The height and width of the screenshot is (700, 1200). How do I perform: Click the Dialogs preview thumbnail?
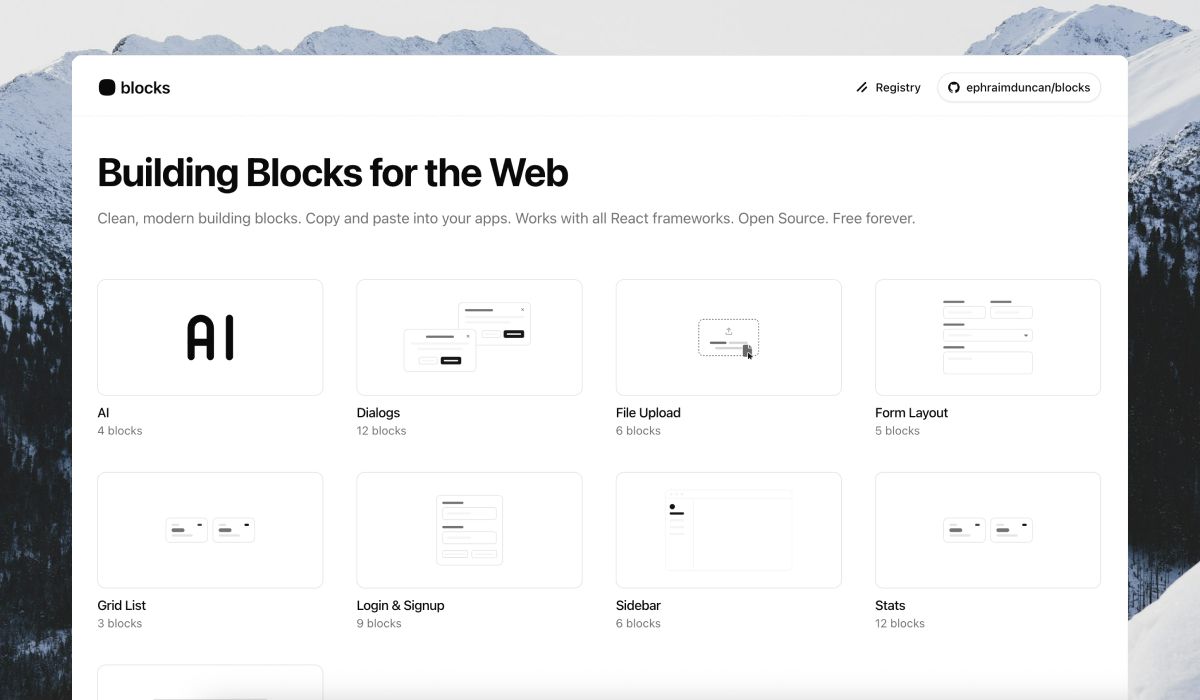coord(469,337)
